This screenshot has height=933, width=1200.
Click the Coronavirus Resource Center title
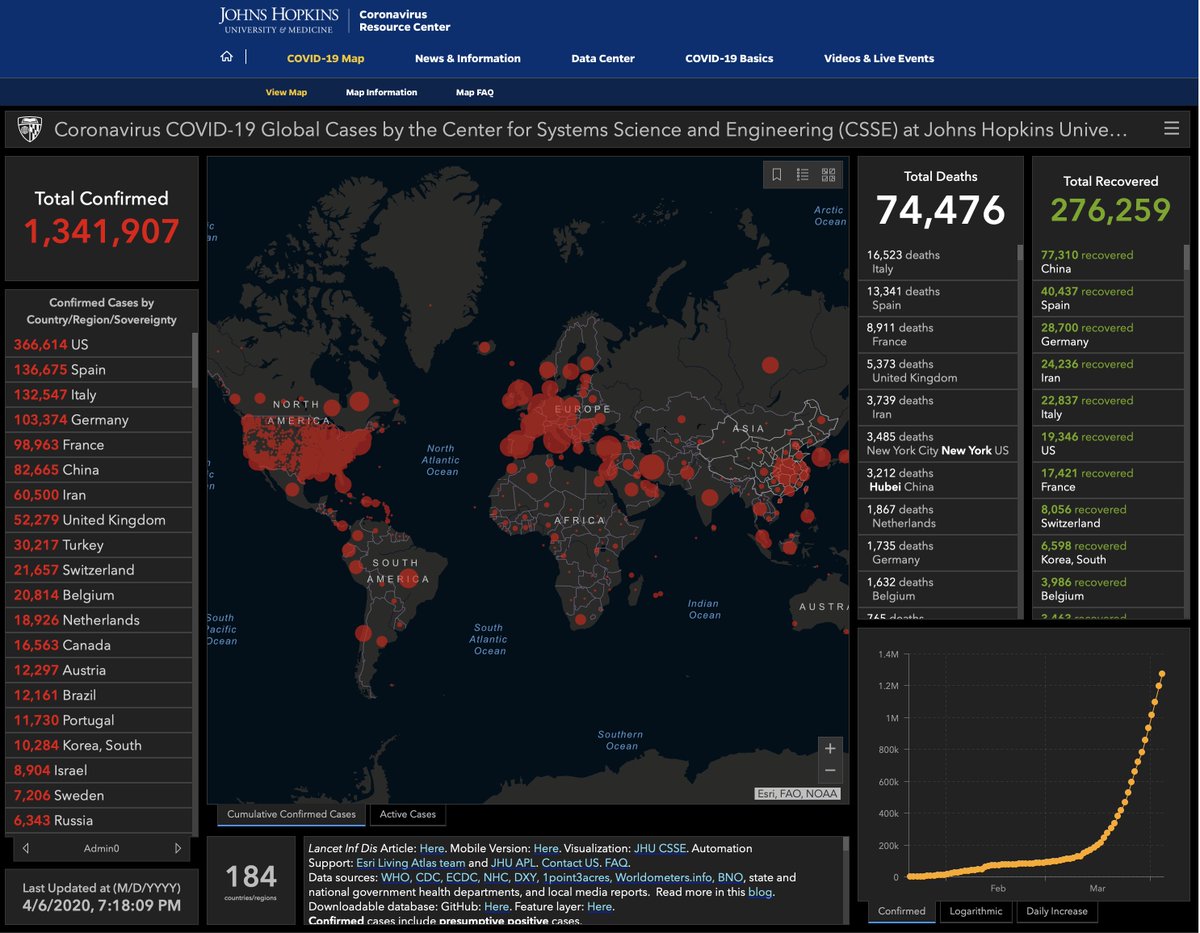[404, 21]
